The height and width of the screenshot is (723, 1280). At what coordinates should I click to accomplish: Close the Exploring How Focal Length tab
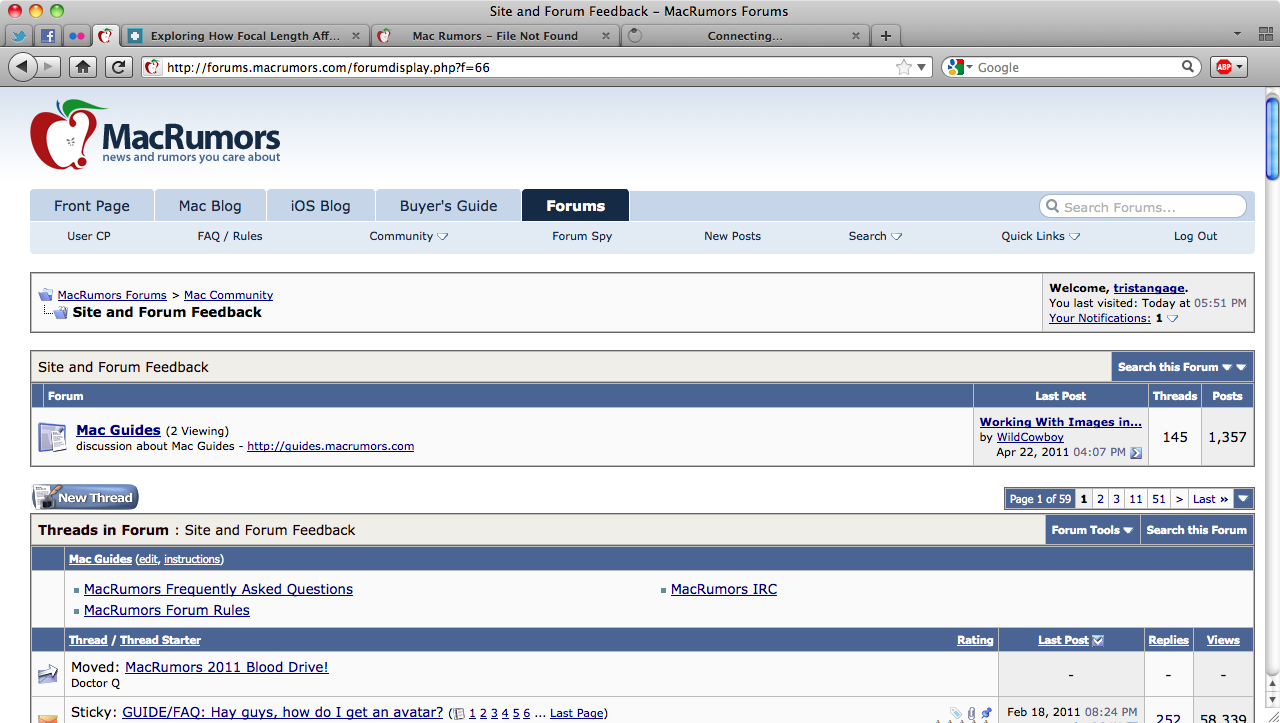click(357, 36)
